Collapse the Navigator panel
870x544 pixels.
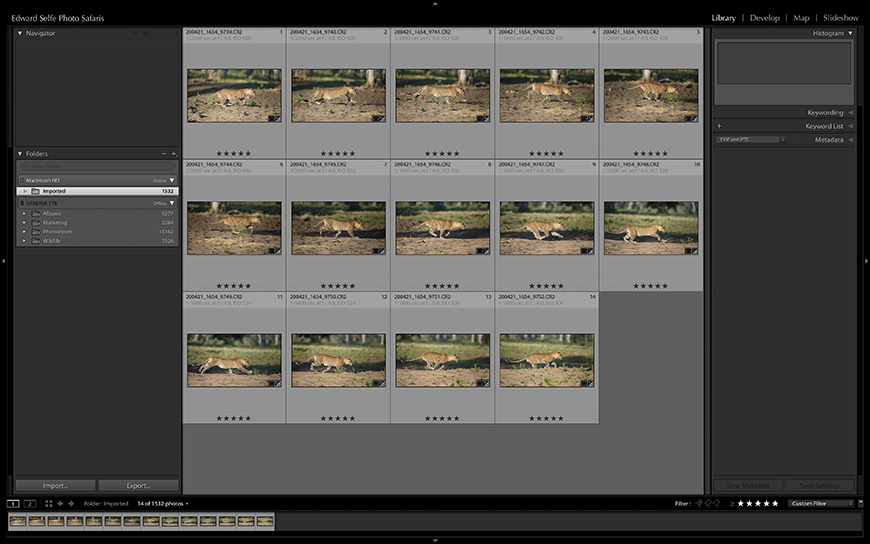tap(20, 33)
